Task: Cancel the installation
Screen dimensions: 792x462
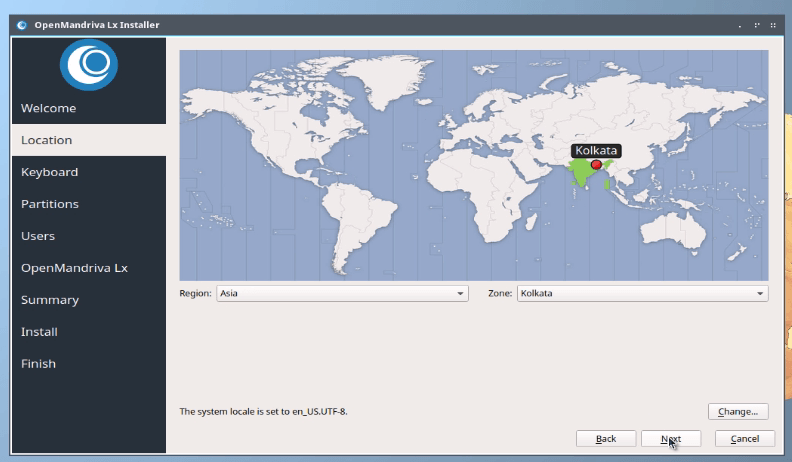Action: click(745, 439)
